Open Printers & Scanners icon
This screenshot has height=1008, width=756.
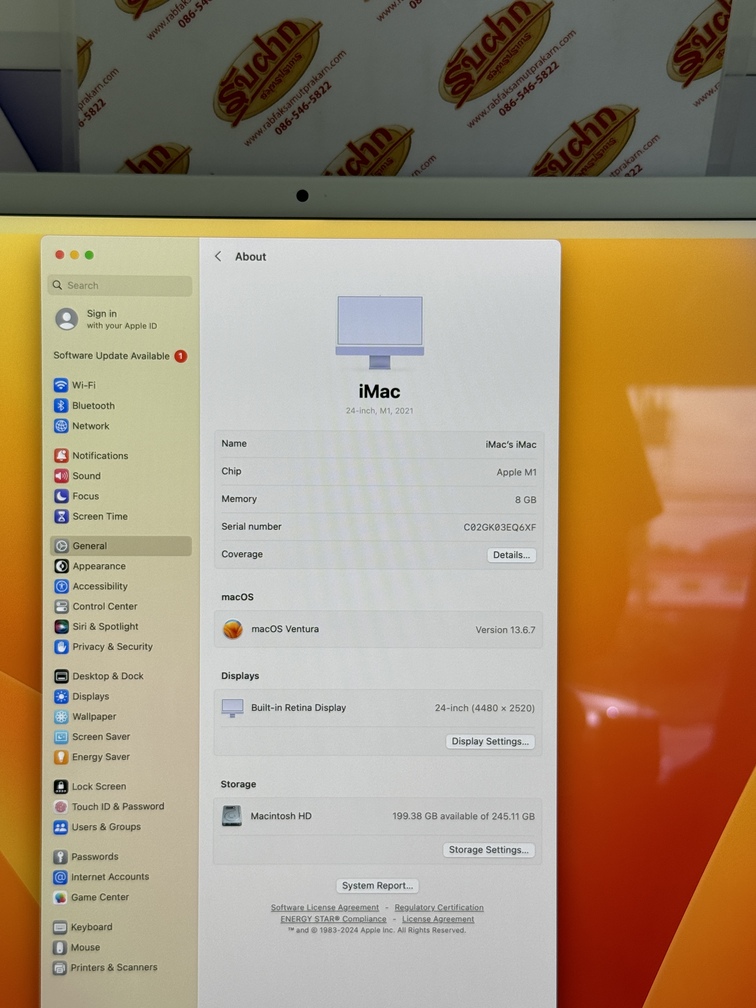[x=60, y=968]
